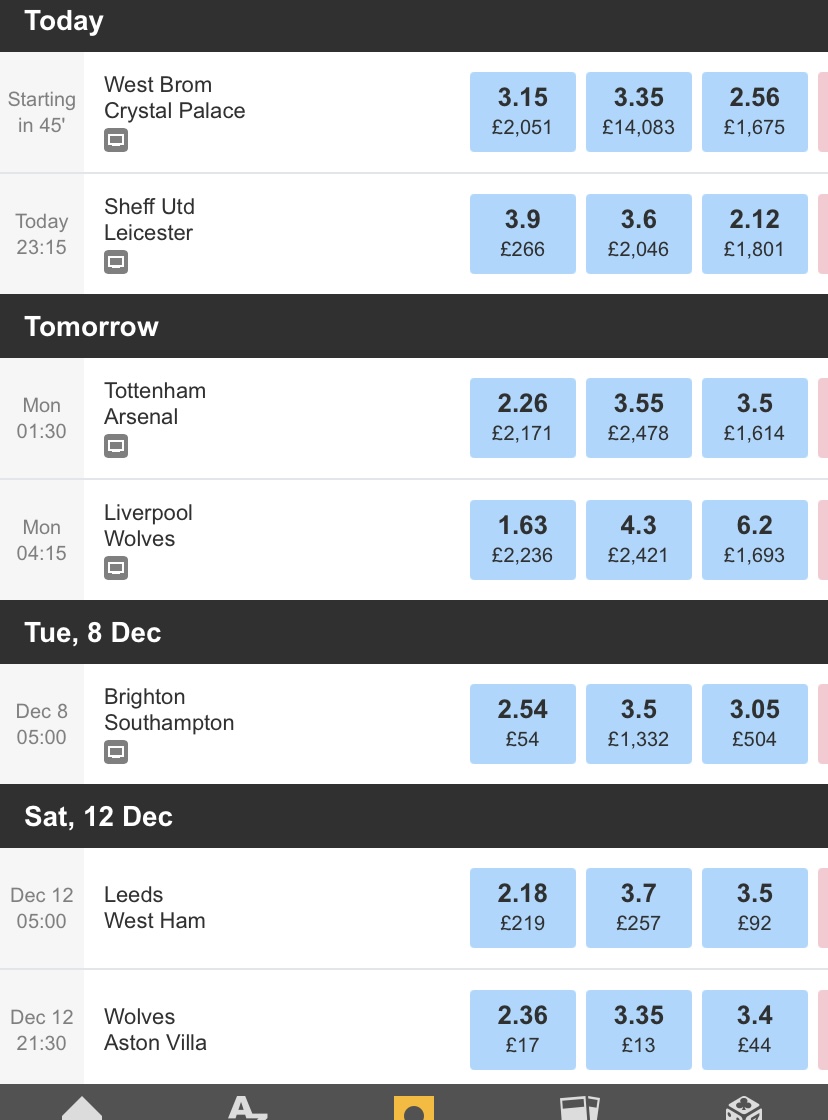828x1120 pixels.
Task: Select the 3.55 draw odds for Tottenham Arsenal
Action: click(639, 418)
